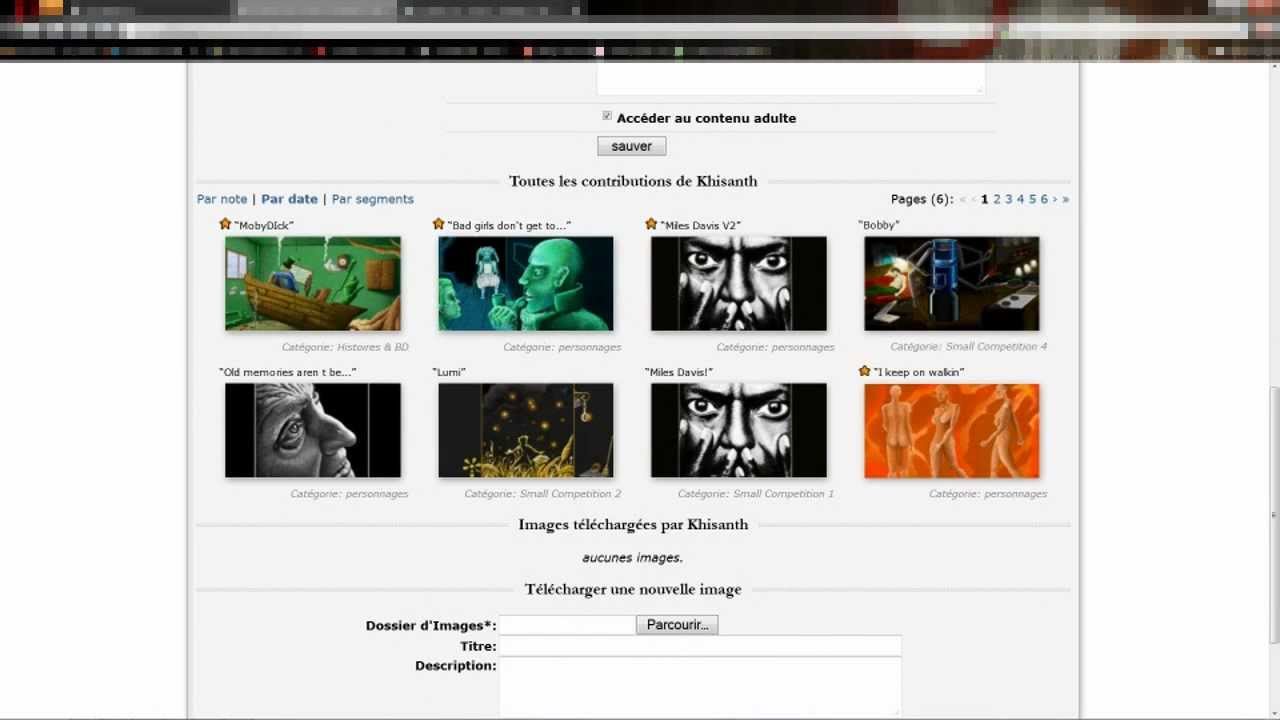Open the "Miles Davis!" thumbnail
Image resolution: width=1280 pixels, height=720 pixels.
tap(739, 430)
